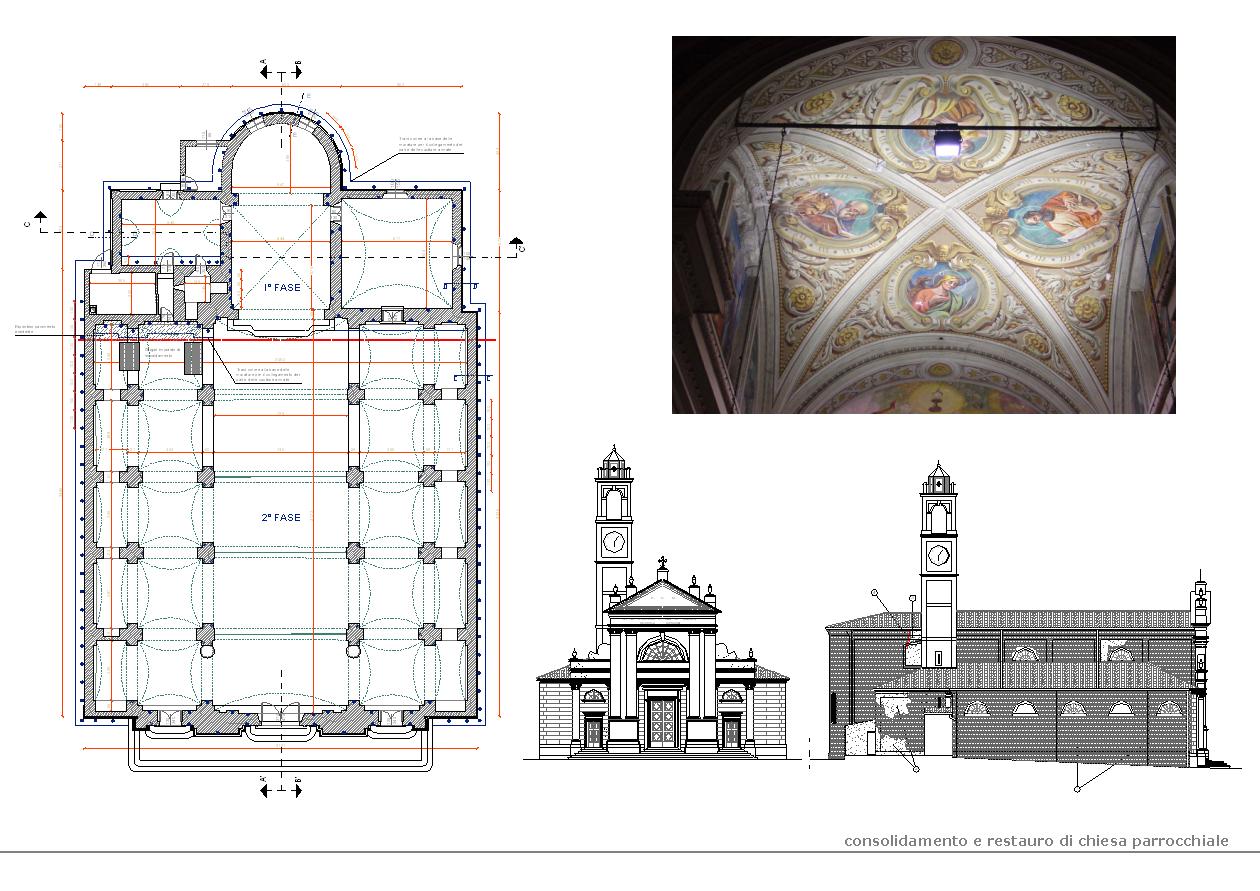Select the right side door on the front facade
The image size is (1260, 891).
731,733
